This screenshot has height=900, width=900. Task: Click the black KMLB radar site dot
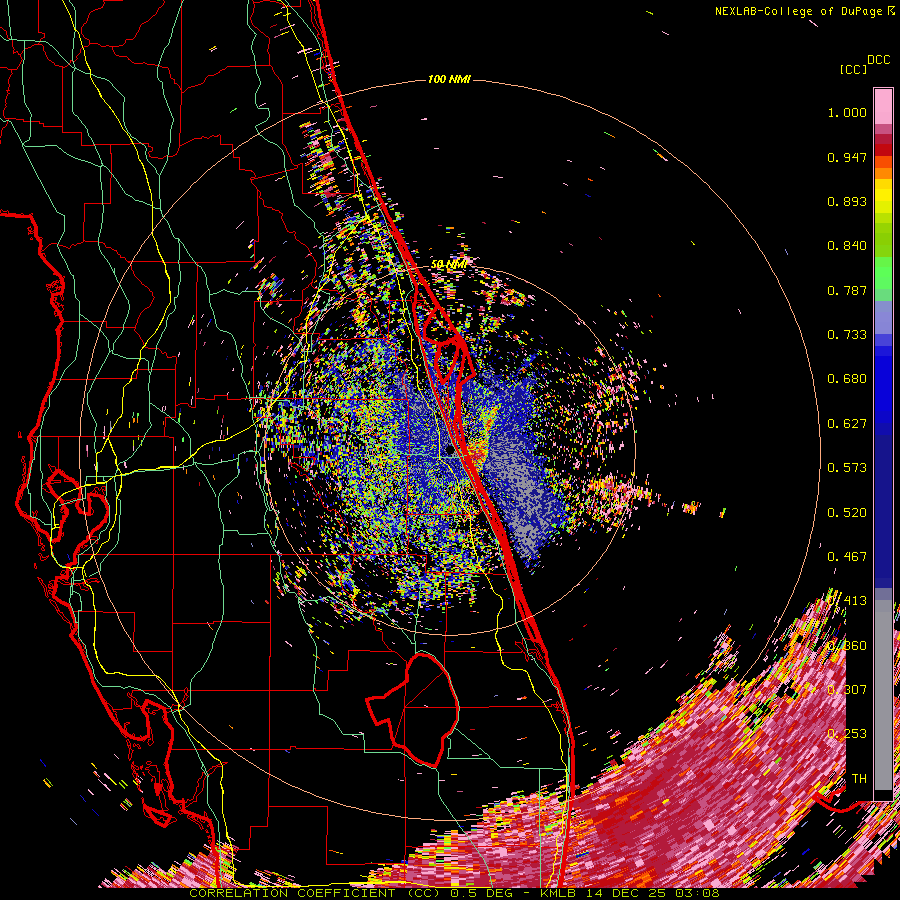450,451
